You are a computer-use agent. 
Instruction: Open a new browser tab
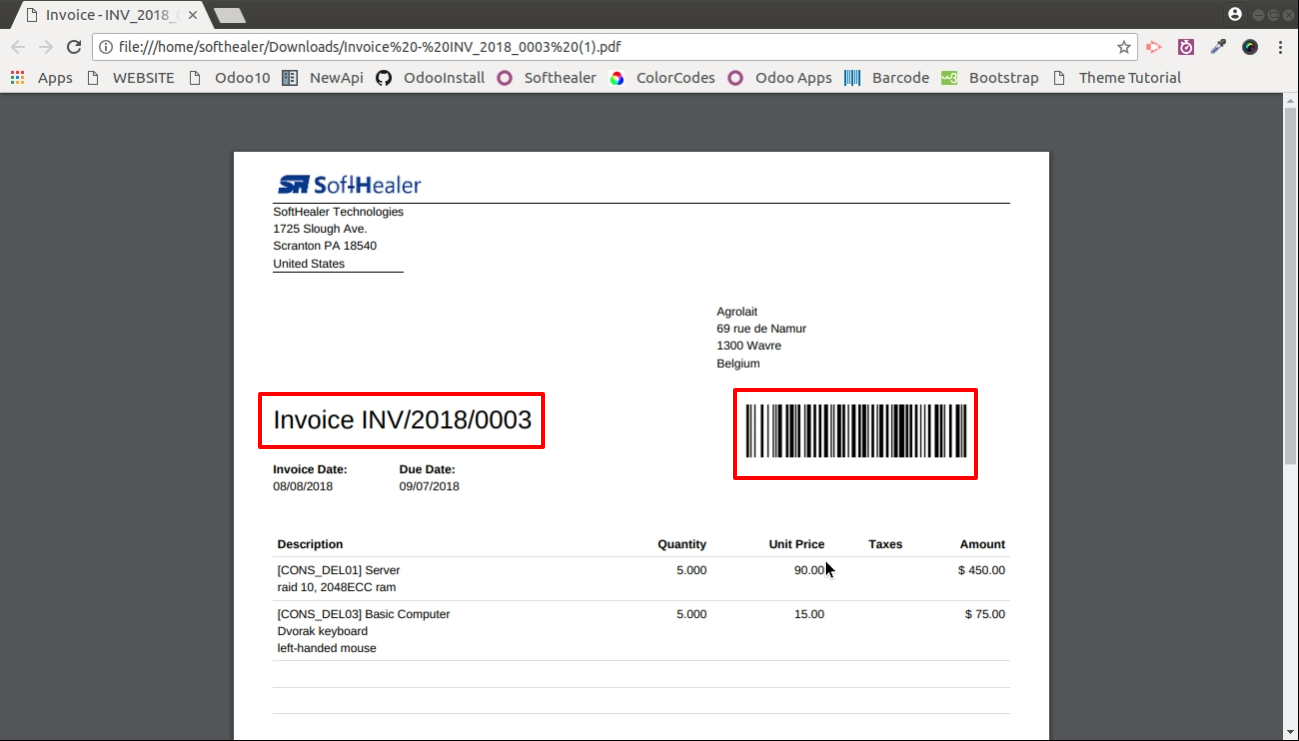(x=230, y=15)
